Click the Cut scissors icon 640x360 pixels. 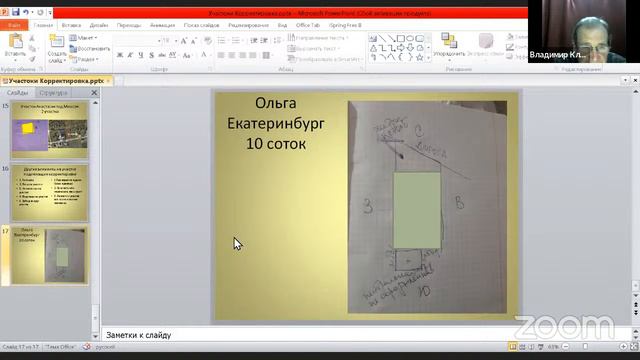32,38
